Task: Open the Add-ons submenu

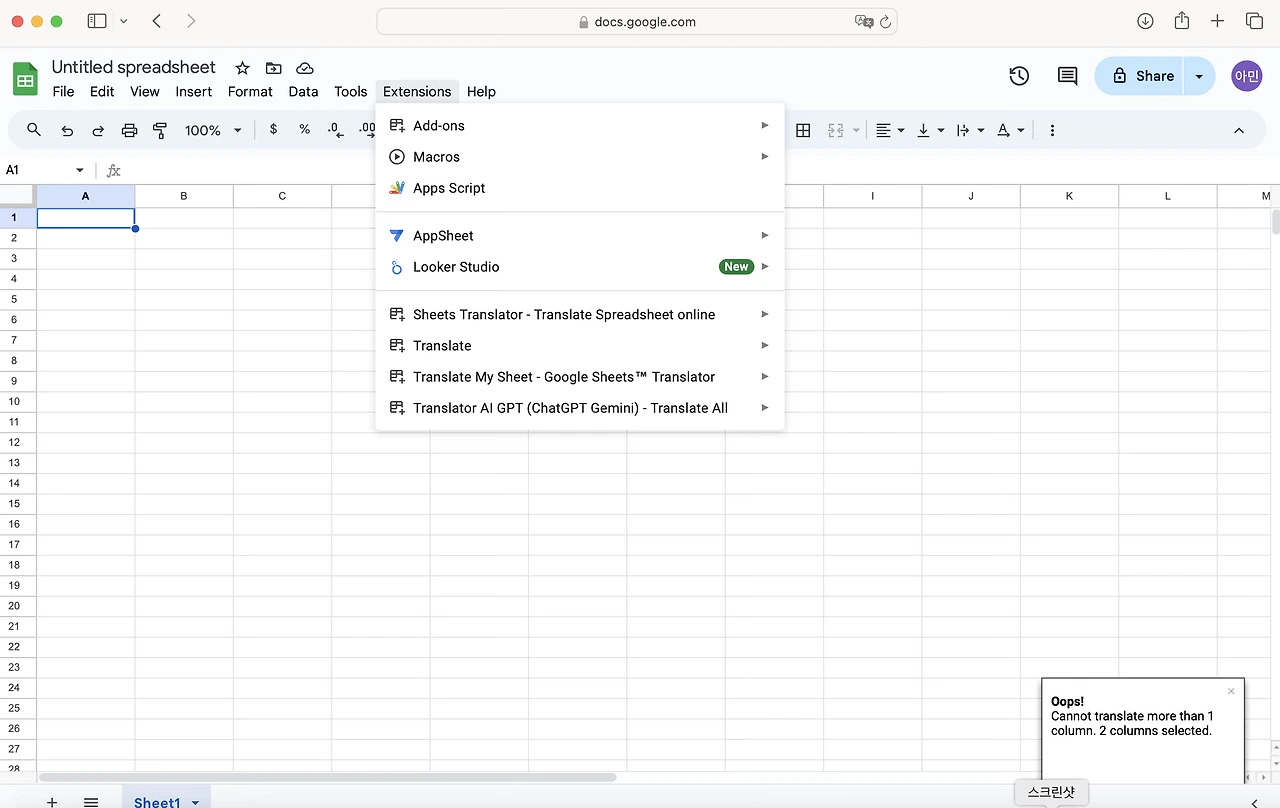Action: tap(580, 126)
